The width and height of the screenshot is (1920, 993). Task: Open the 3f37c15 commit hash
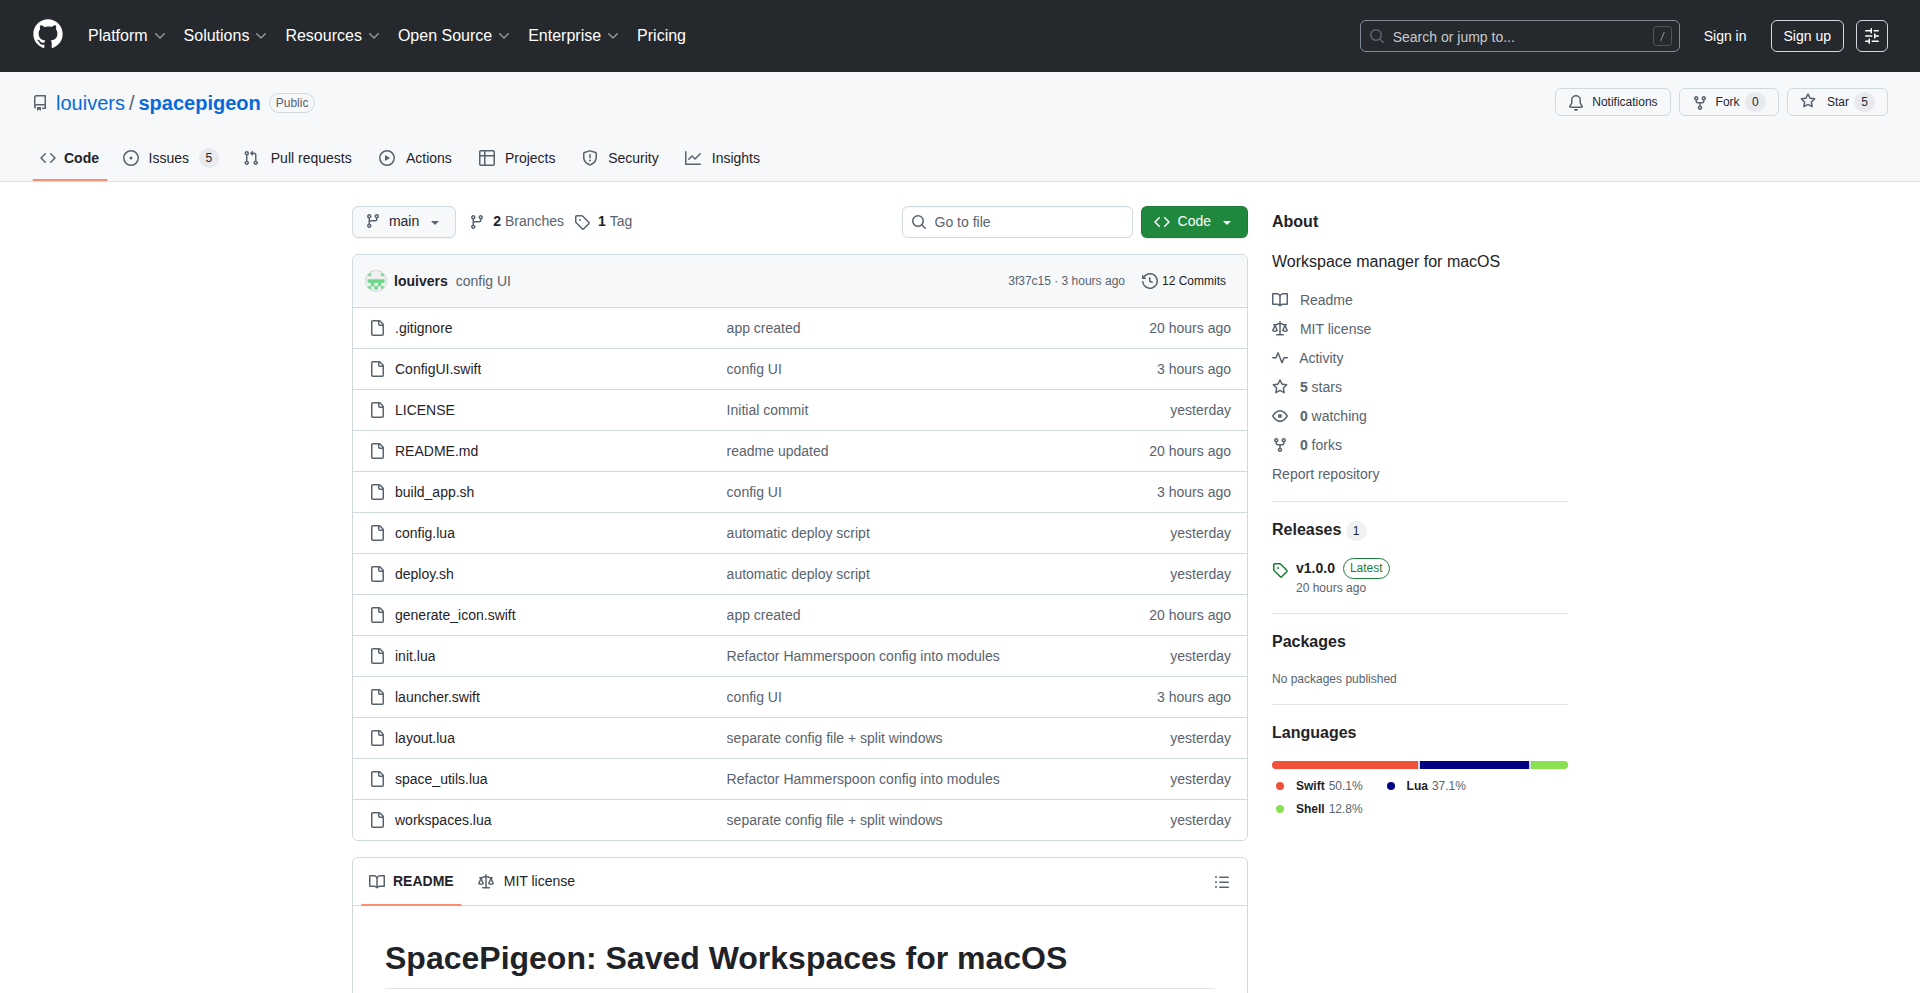1029,281
